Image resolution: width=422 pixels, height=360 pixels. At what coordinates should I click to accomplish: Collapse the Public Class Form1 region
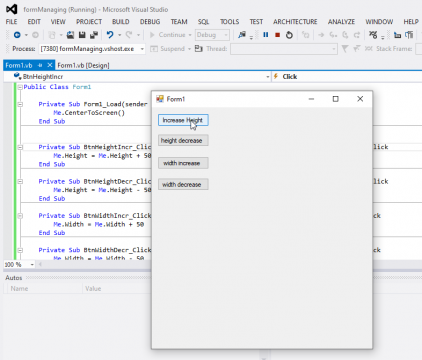(20, 87)
